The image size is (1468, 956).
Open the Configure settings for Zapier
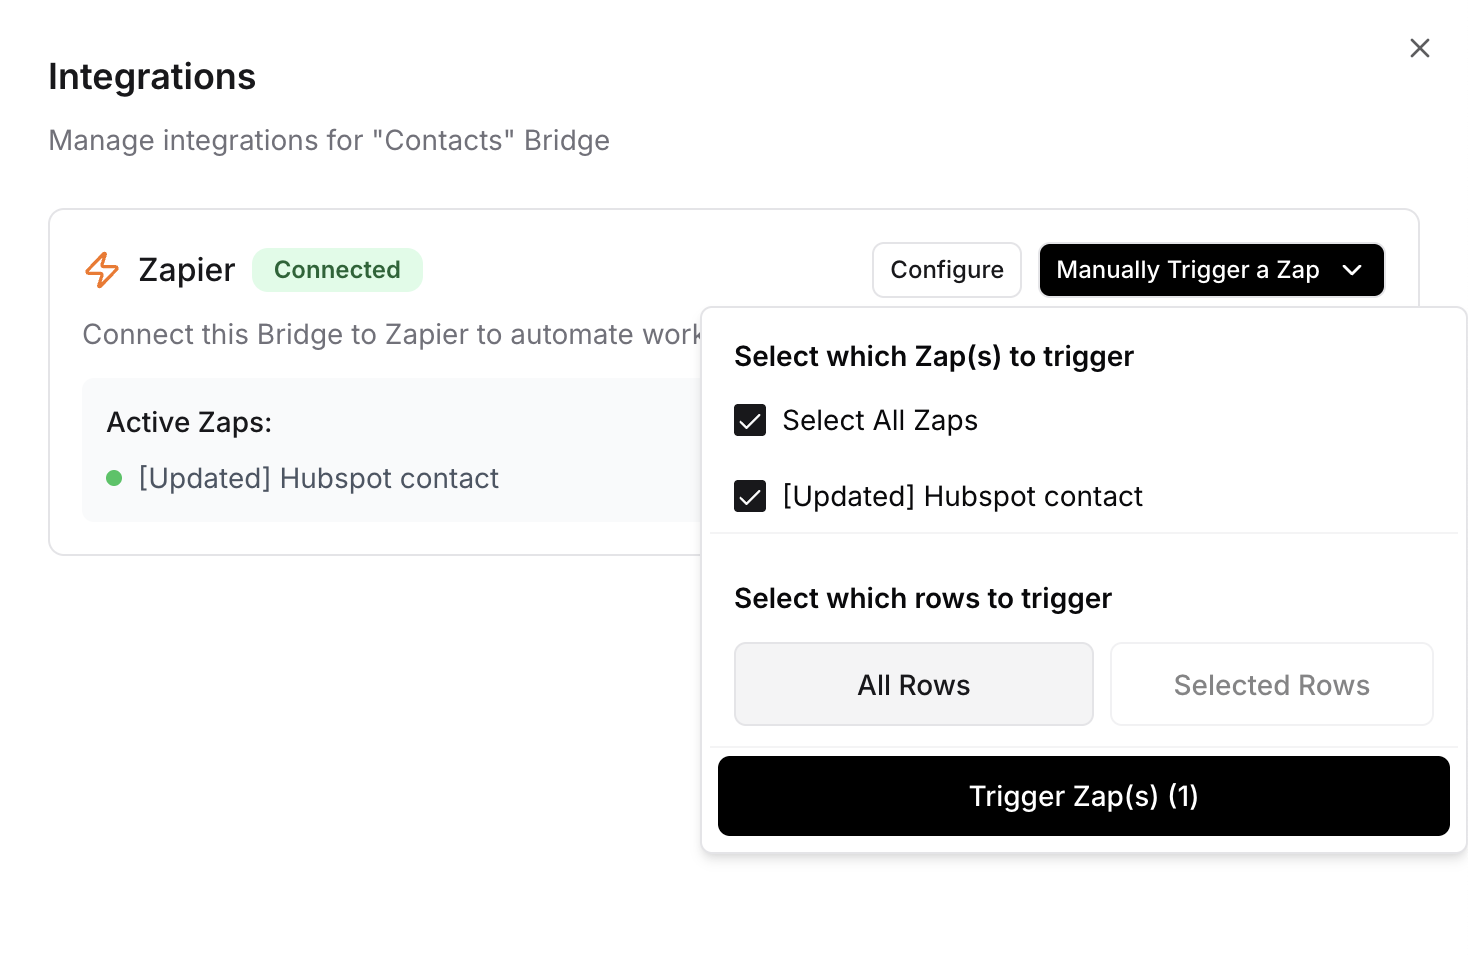click(x=946, y=270)
